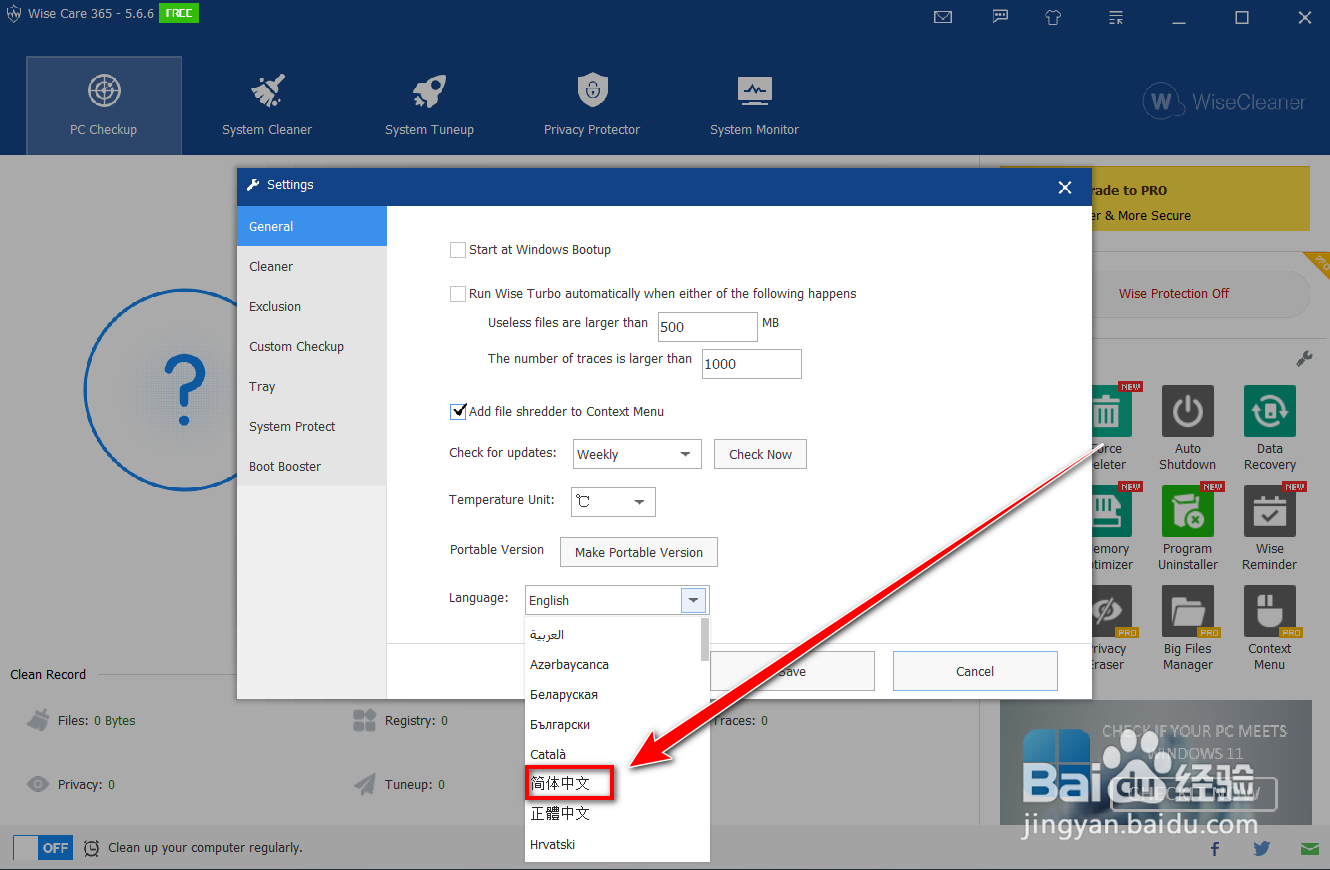Click the FREE edition badge in title bar

pyautogui.click(x=179, y=14)
